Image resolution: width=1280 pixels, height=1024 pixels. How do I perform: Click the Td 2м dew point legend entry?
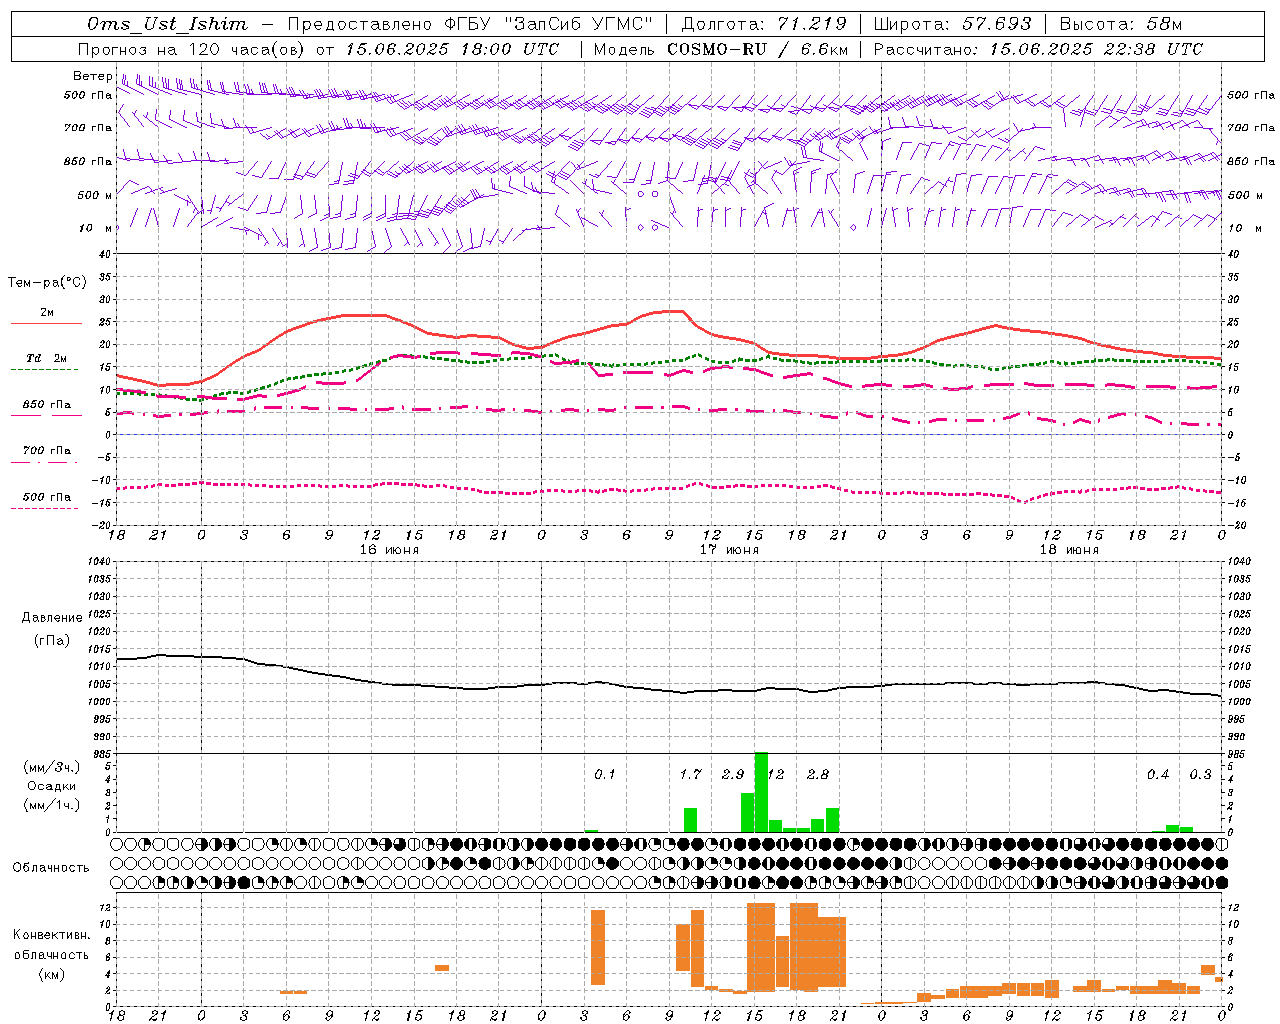pos(47,358)
